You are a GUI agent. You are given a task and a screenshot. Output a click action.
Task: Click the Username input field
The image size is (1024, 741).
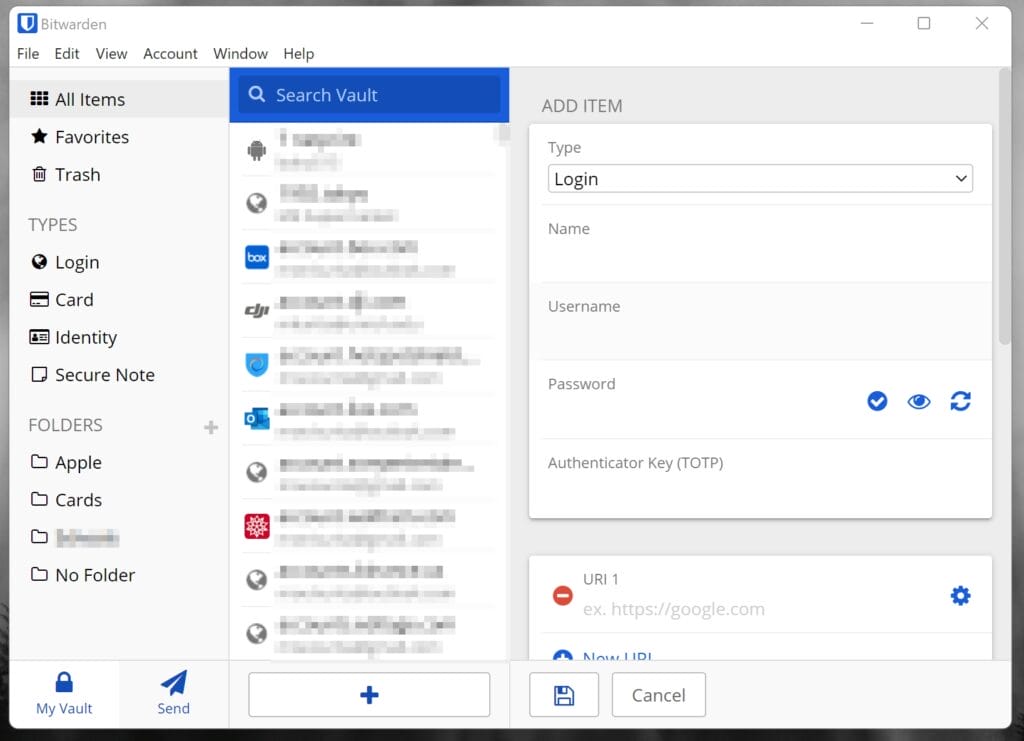760,321
